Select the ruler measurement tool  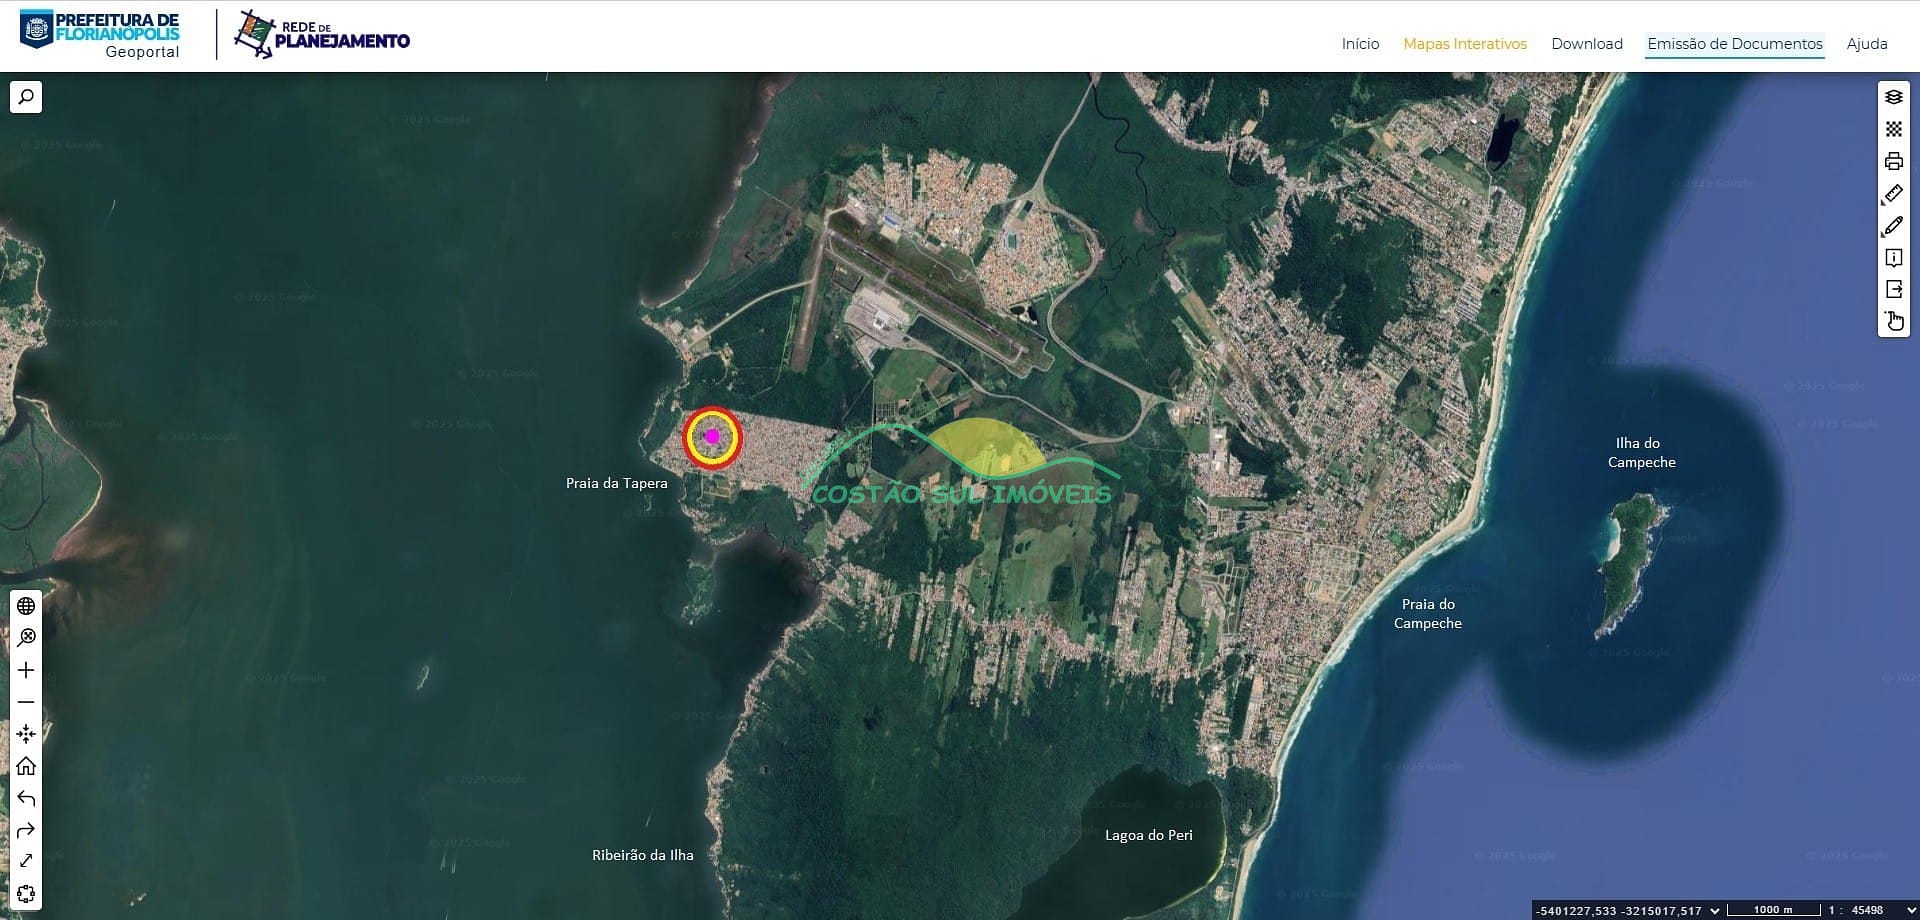pos(1893,194)
